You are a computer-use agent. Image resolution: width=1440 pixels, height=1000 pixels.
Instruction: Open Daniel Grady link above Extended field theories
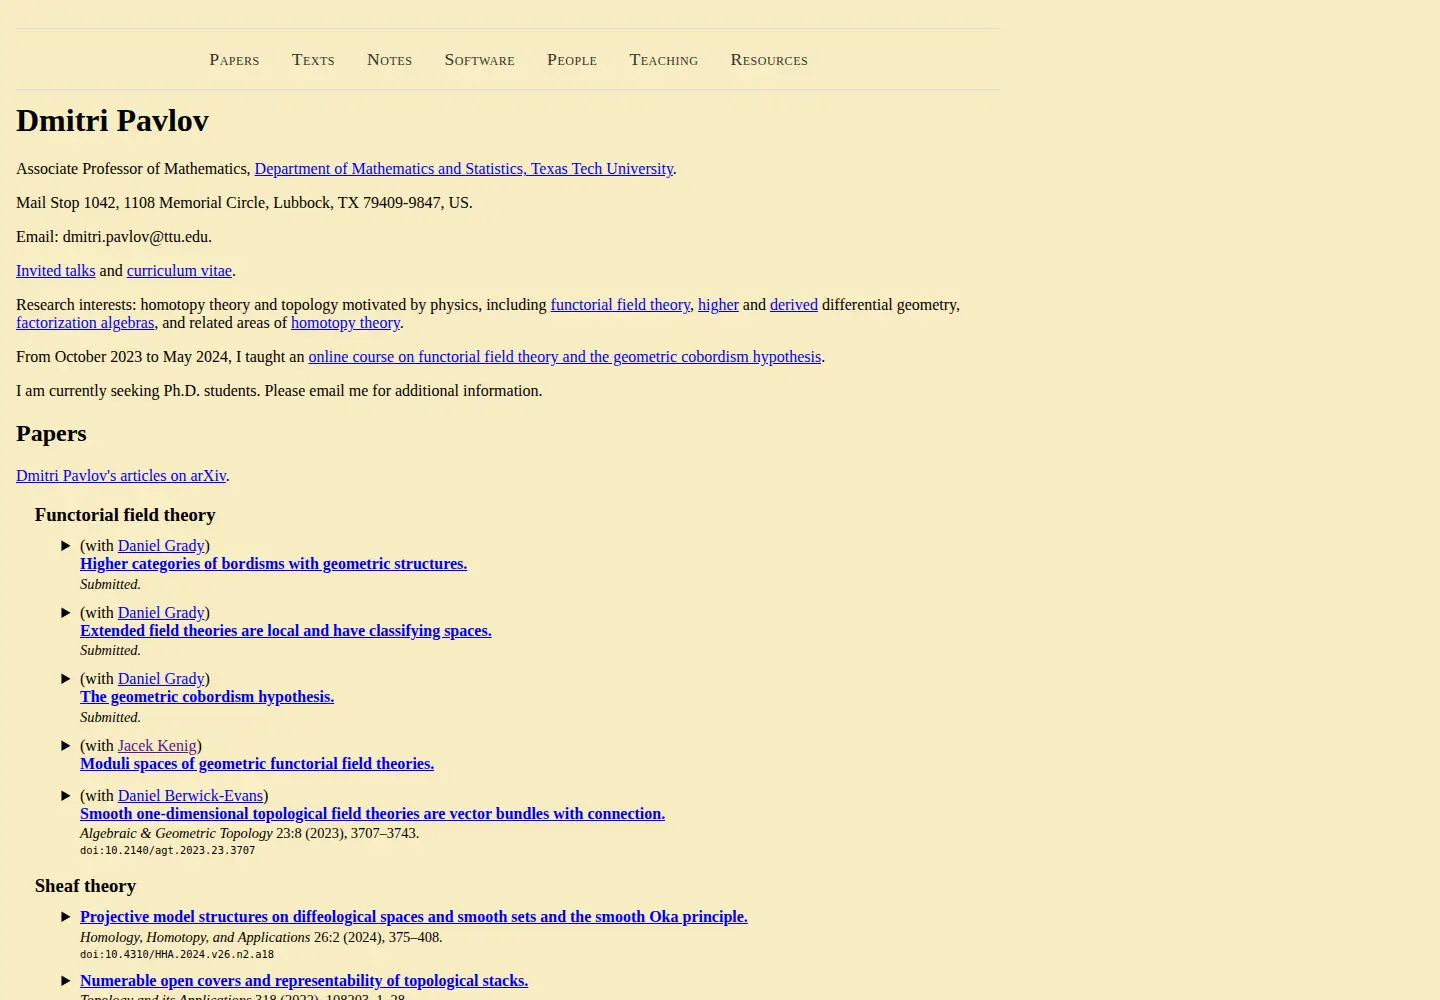[161, 613]
